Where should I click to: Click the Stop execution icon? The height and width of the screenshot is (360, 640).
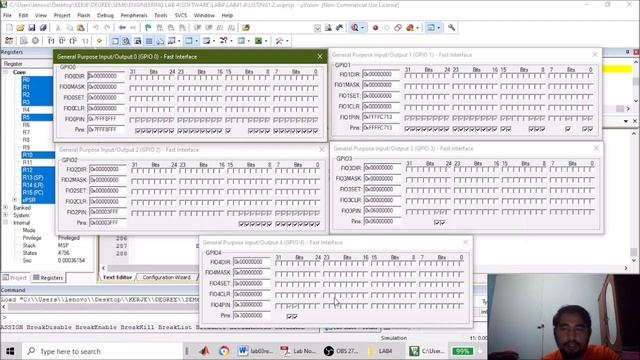pyautogui.click(x=36, y=41)
